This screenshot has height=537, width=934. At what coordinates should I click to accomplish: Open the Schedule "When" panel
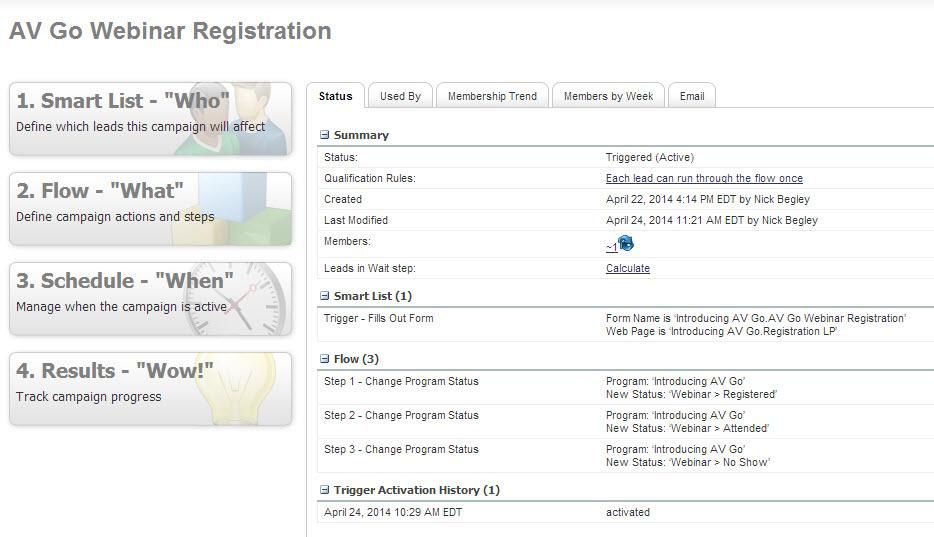[x=151, y=299]
